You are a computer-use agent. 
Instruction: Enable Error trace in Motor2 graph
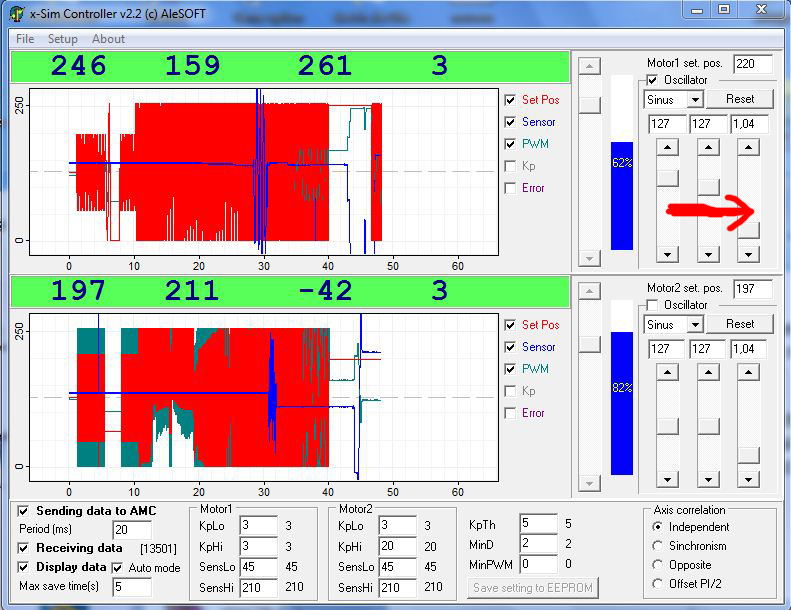click(x=510, y=413)
